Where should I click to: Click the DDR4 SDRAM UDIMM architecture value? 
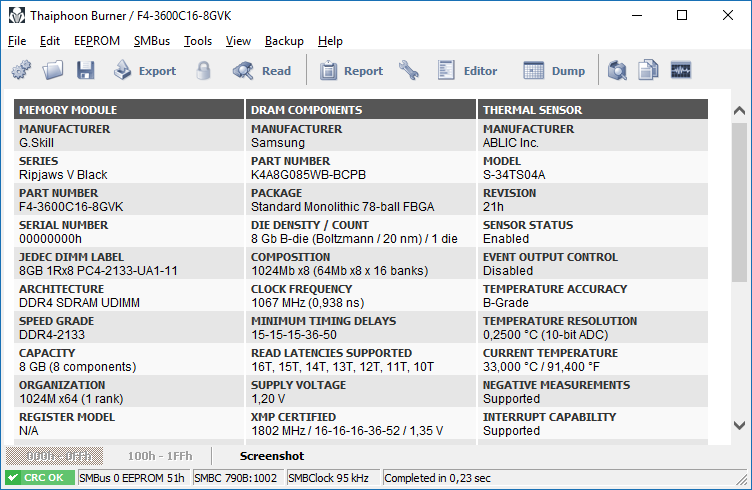click(x=80, y=303)
